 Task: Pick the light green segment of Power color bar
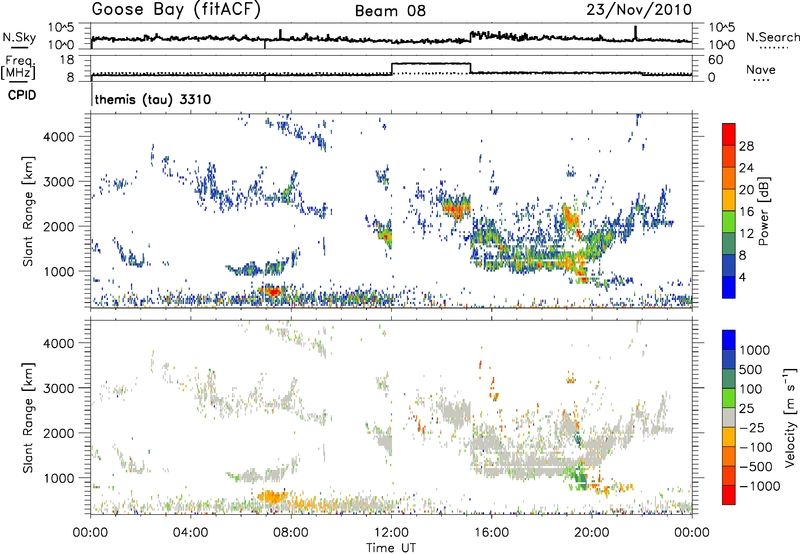729,222
